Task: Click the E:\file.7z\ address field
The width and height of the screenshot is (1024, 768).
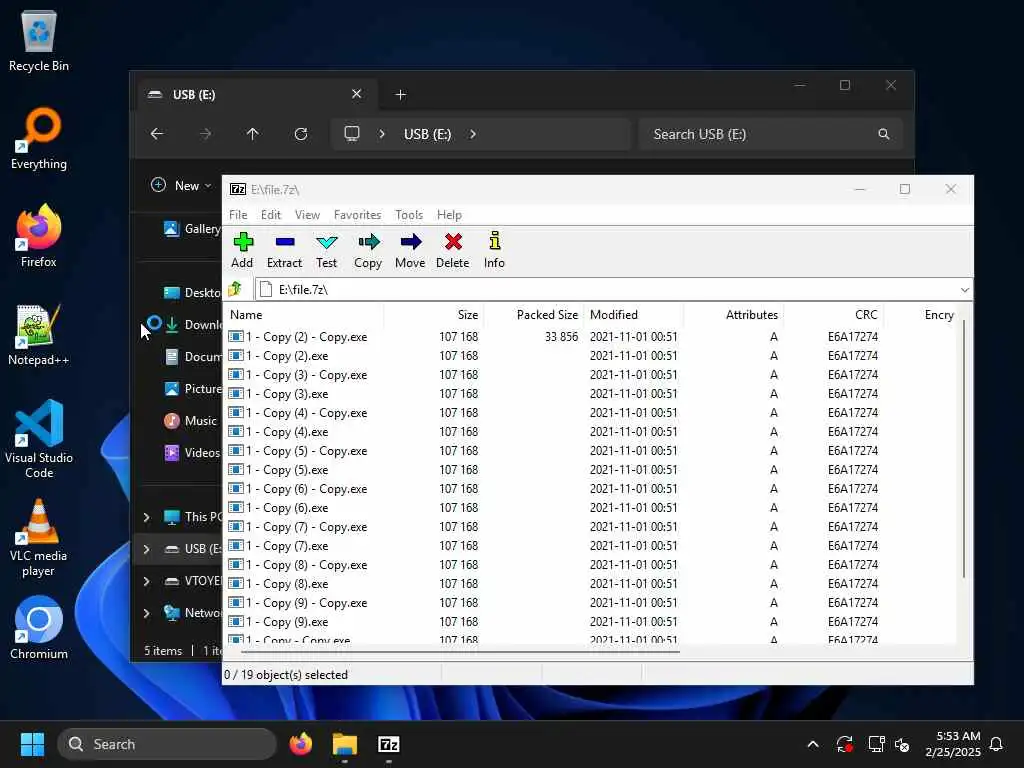Action: 606,289
